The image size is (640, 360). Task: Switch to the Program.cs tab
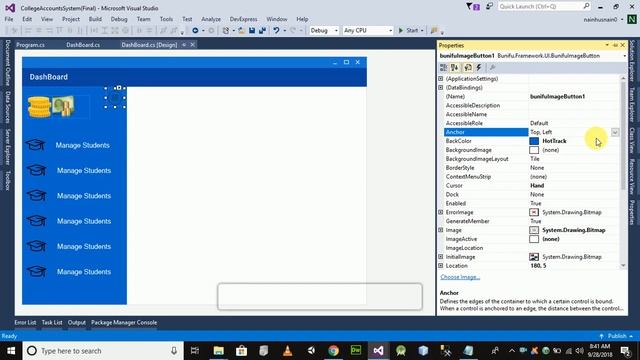(31, 45)
